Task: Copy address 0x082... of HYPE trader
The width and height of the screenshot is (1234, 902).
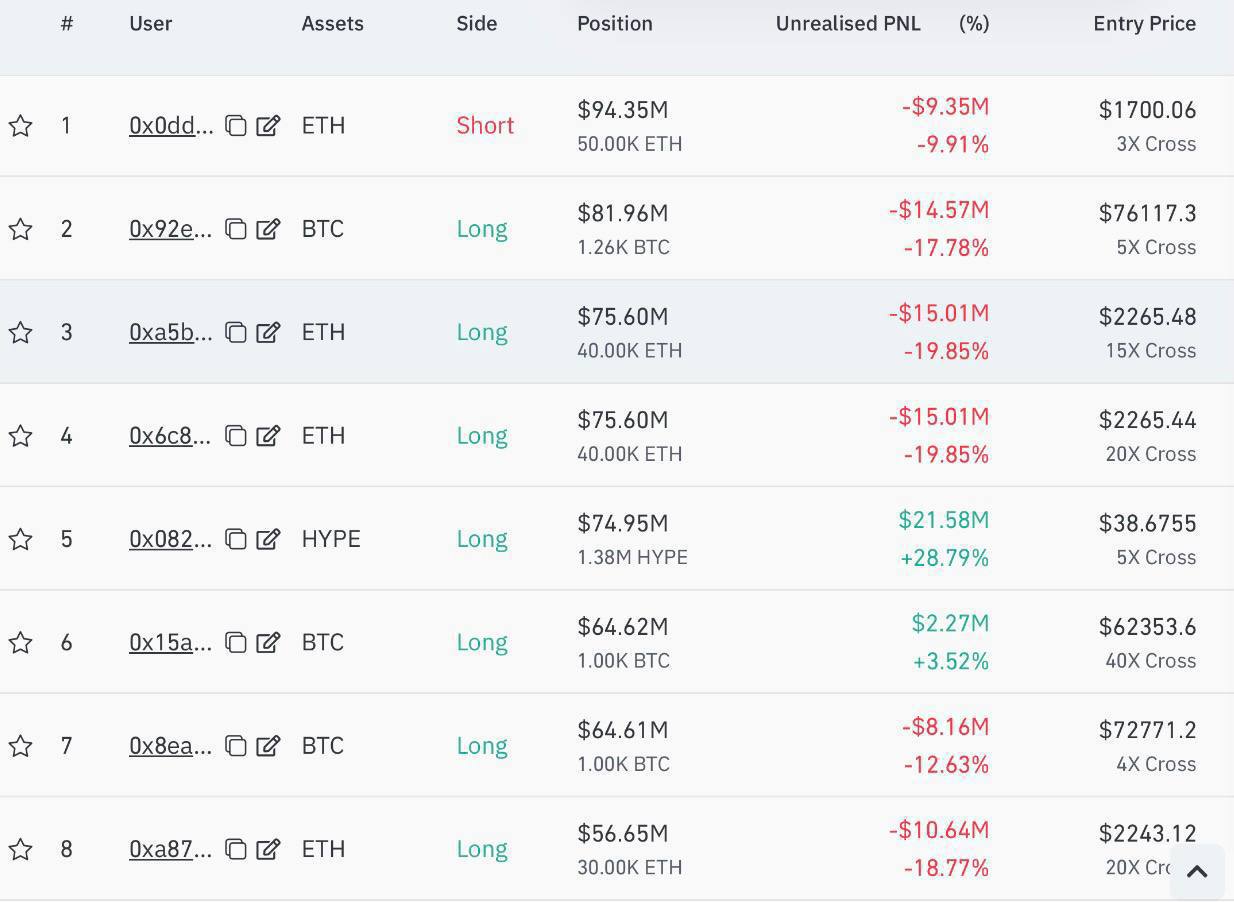Action: pos(235,539)
